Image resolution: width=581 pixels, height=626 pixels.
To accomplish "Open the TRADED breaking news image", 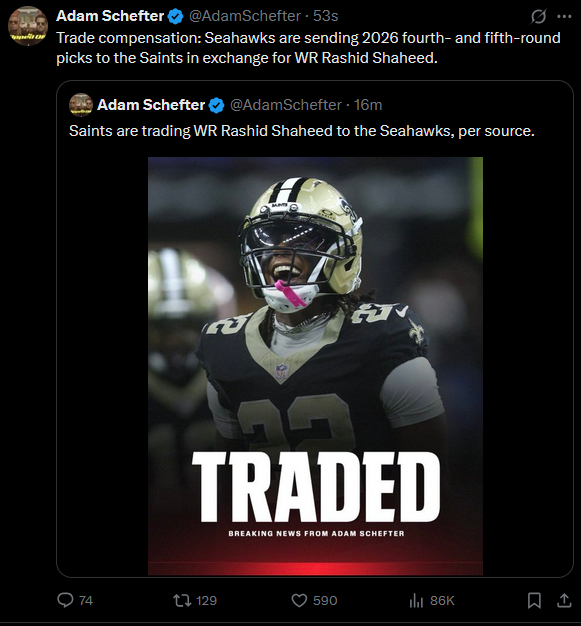I will (315, 366).
